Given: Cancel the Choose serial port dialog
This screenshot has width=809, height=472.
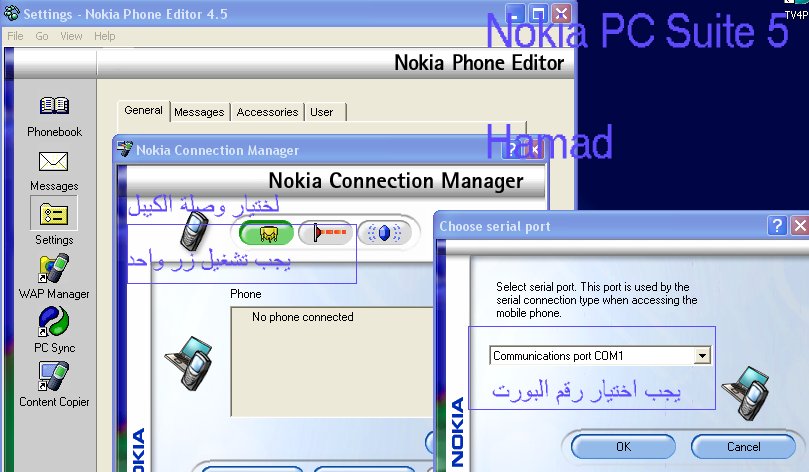Looking at the screenshot, I should [743, 446].
